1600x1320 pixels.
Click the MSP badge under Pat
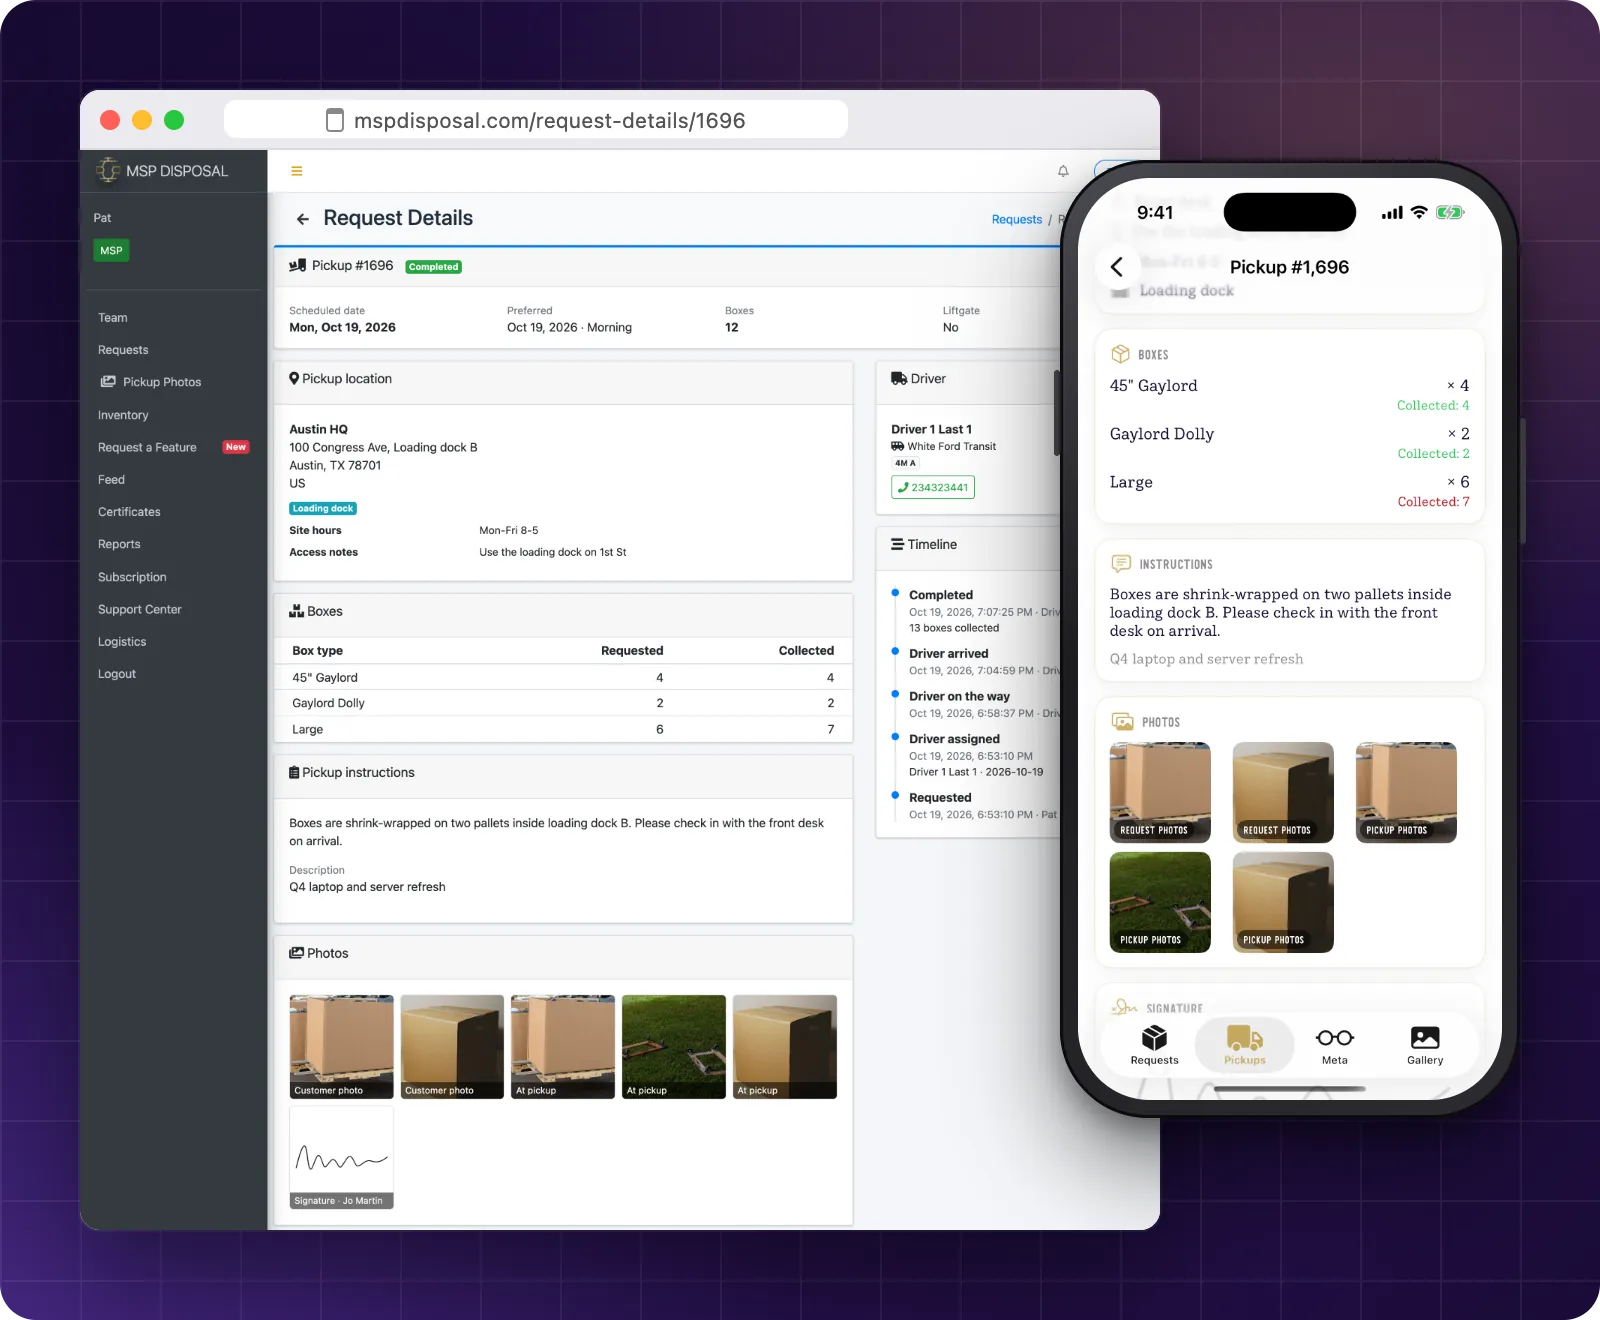(x=111, y=251)
